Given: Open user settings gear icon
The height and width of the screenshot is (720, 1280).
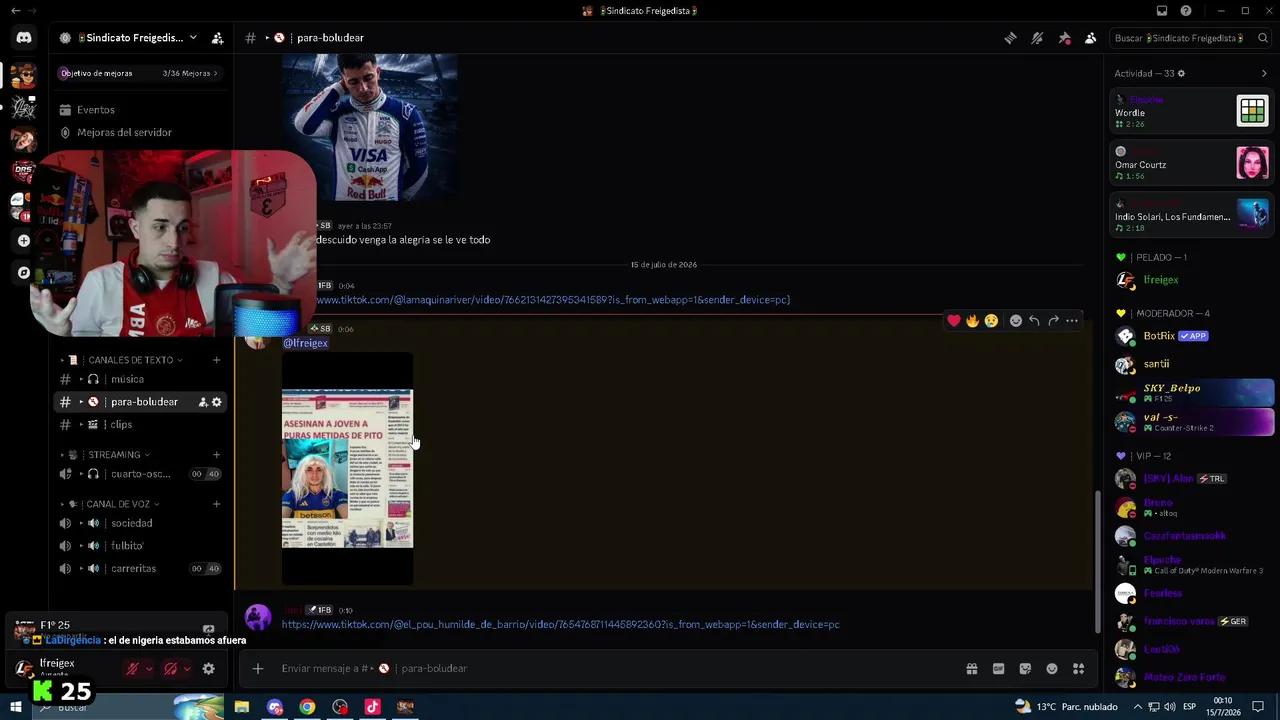Looking at the screenshot, I should point(208,668).
